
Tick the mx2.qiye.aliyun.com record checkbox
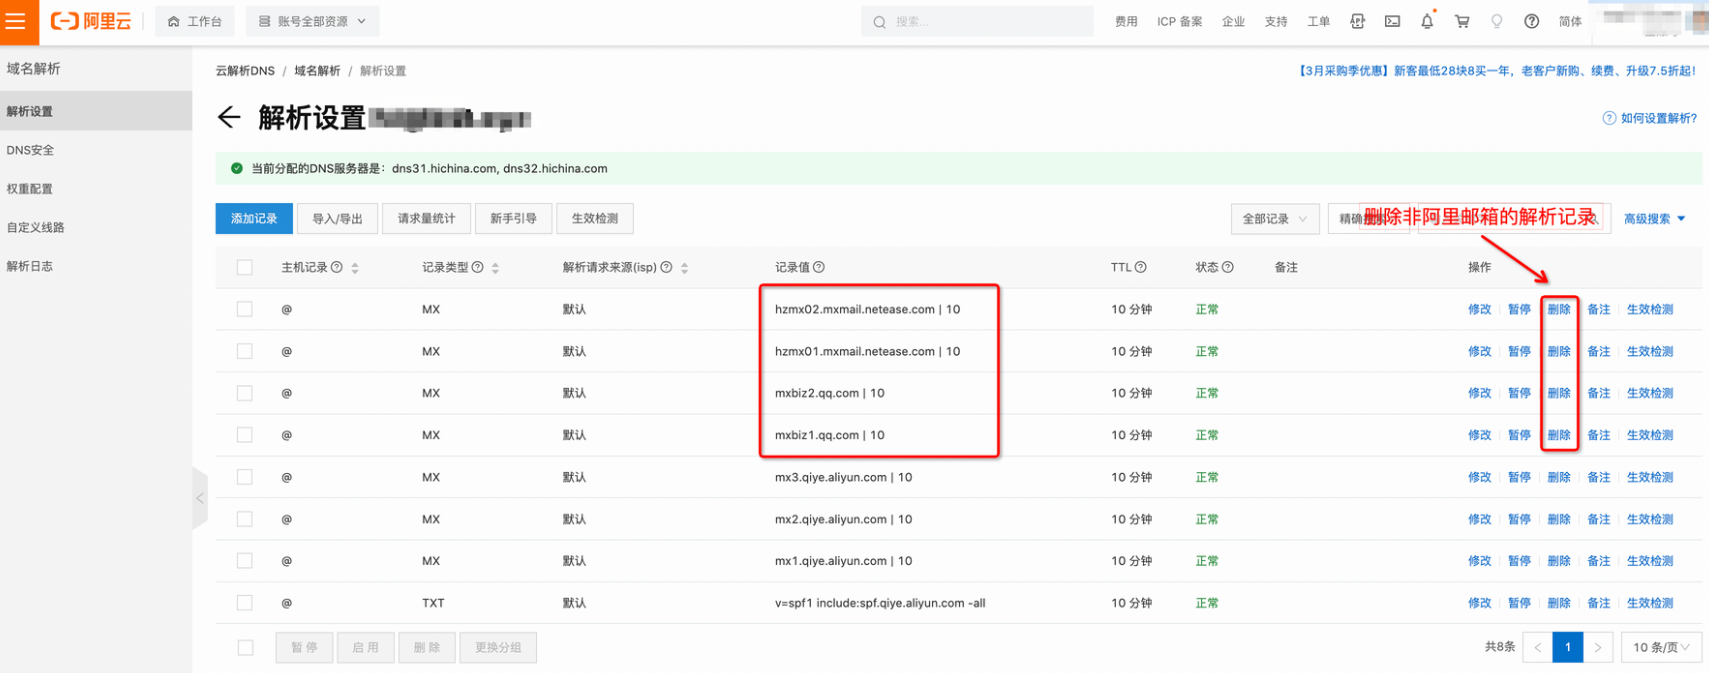pyautogui.click(x=245, y=519)
